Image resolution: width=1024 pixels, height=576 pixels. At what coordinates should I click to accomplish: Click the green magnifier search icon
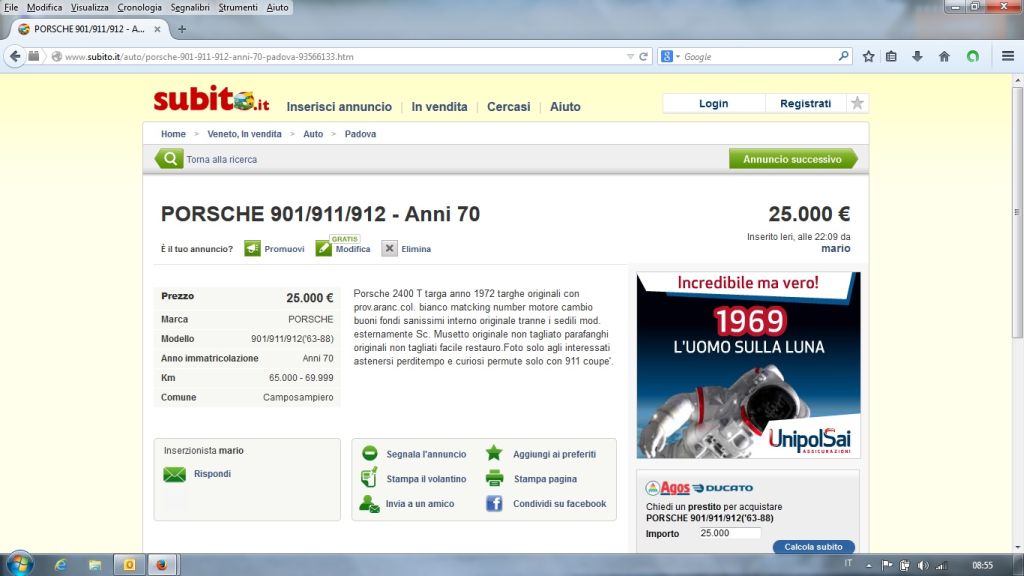coord(169,159)
